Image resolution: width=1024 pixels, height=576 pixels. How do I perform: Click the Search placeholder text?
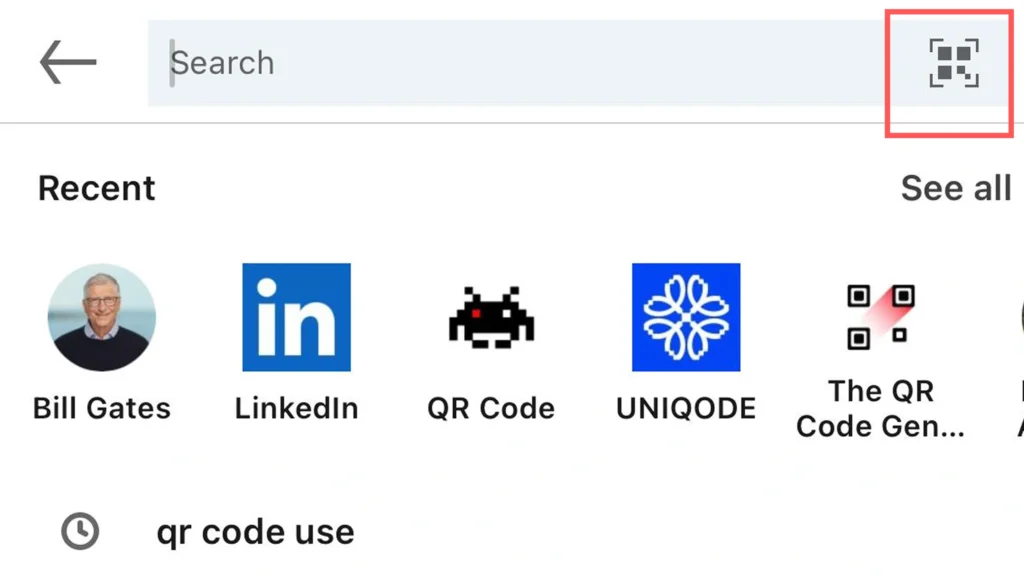(222, 63)
